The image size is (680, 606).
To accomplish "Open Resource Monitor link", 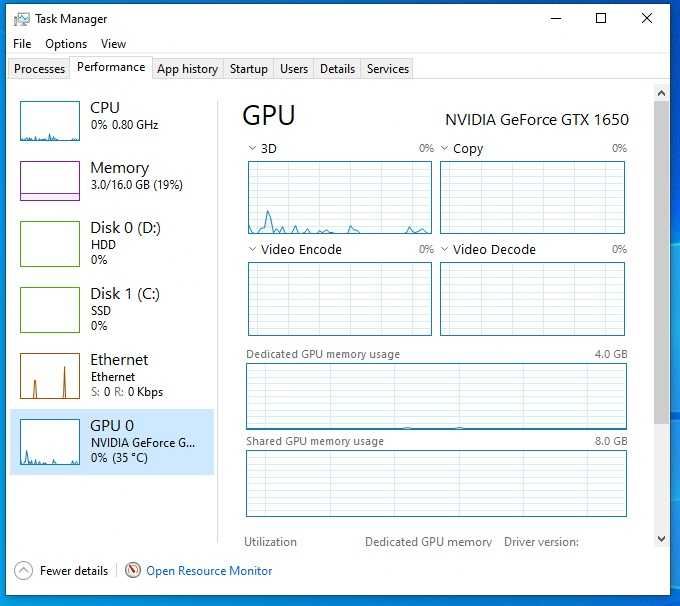I will pos(209,571).
